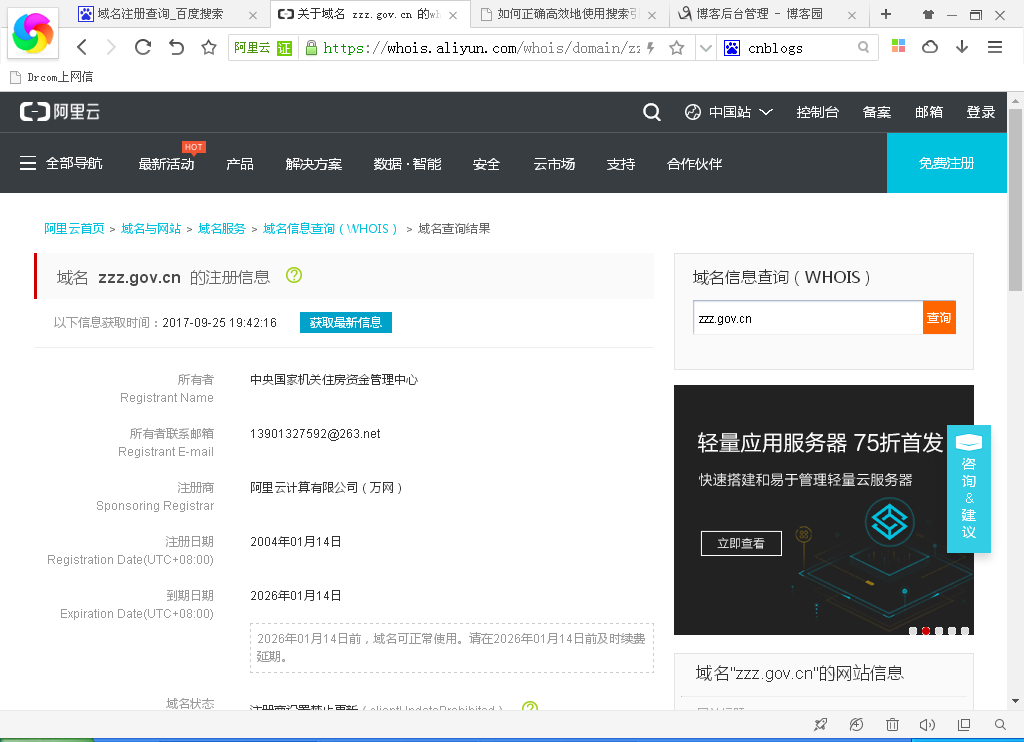Open the 最新活动 menu item

point(167,164)
